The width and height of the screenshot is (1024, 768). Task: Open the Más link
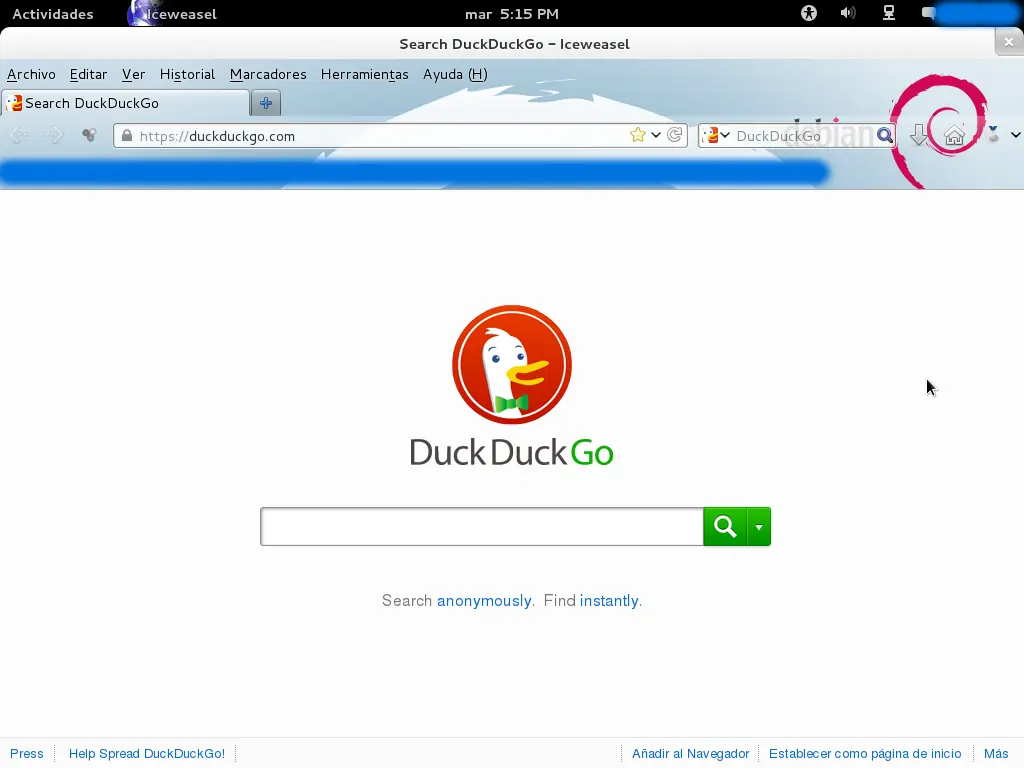pos(996,754)
